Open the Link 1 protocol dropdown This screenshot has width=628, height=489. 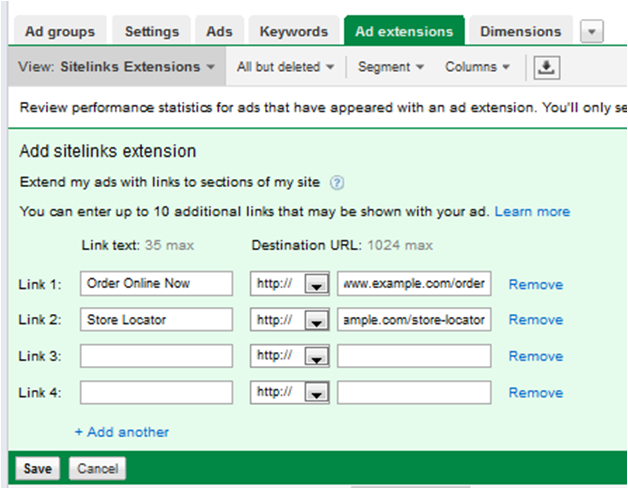point(316,285)
